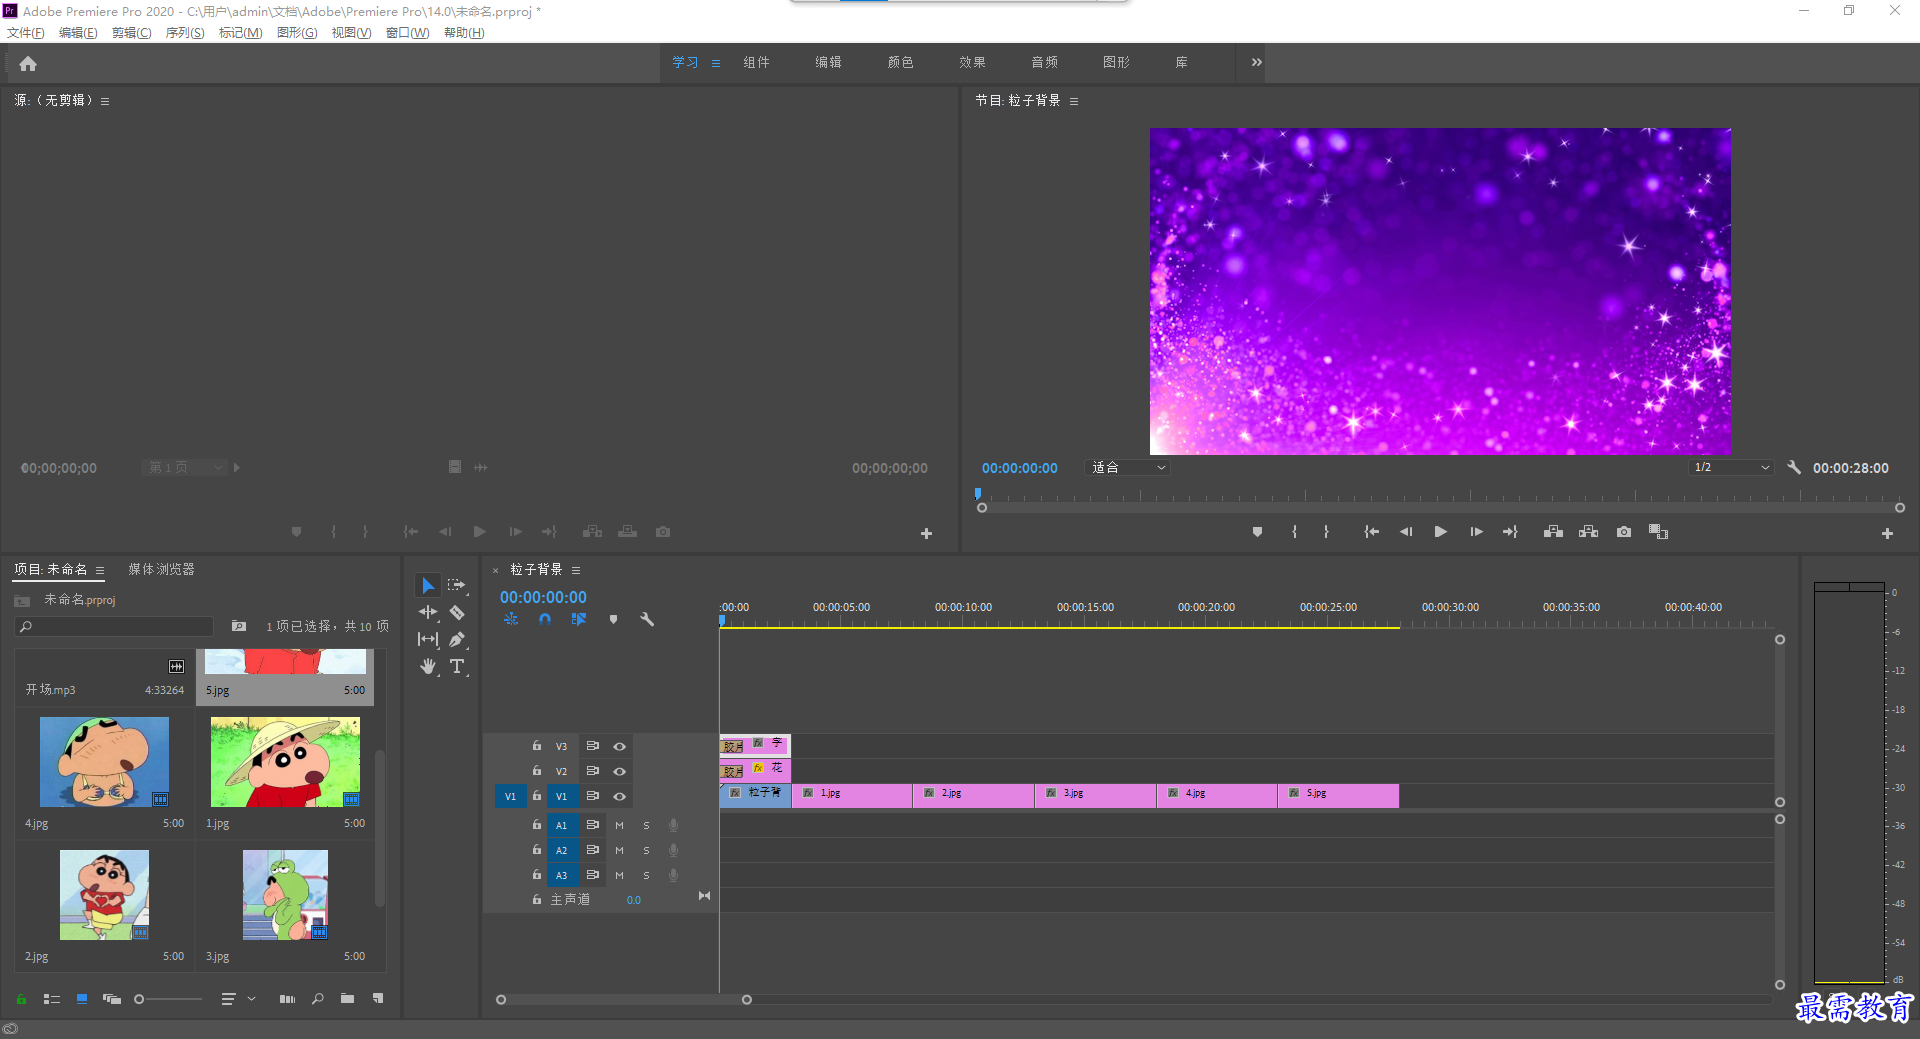Click New Item icon in project panel
The width and height of the screenshot is (1920, 1039).
378,999
